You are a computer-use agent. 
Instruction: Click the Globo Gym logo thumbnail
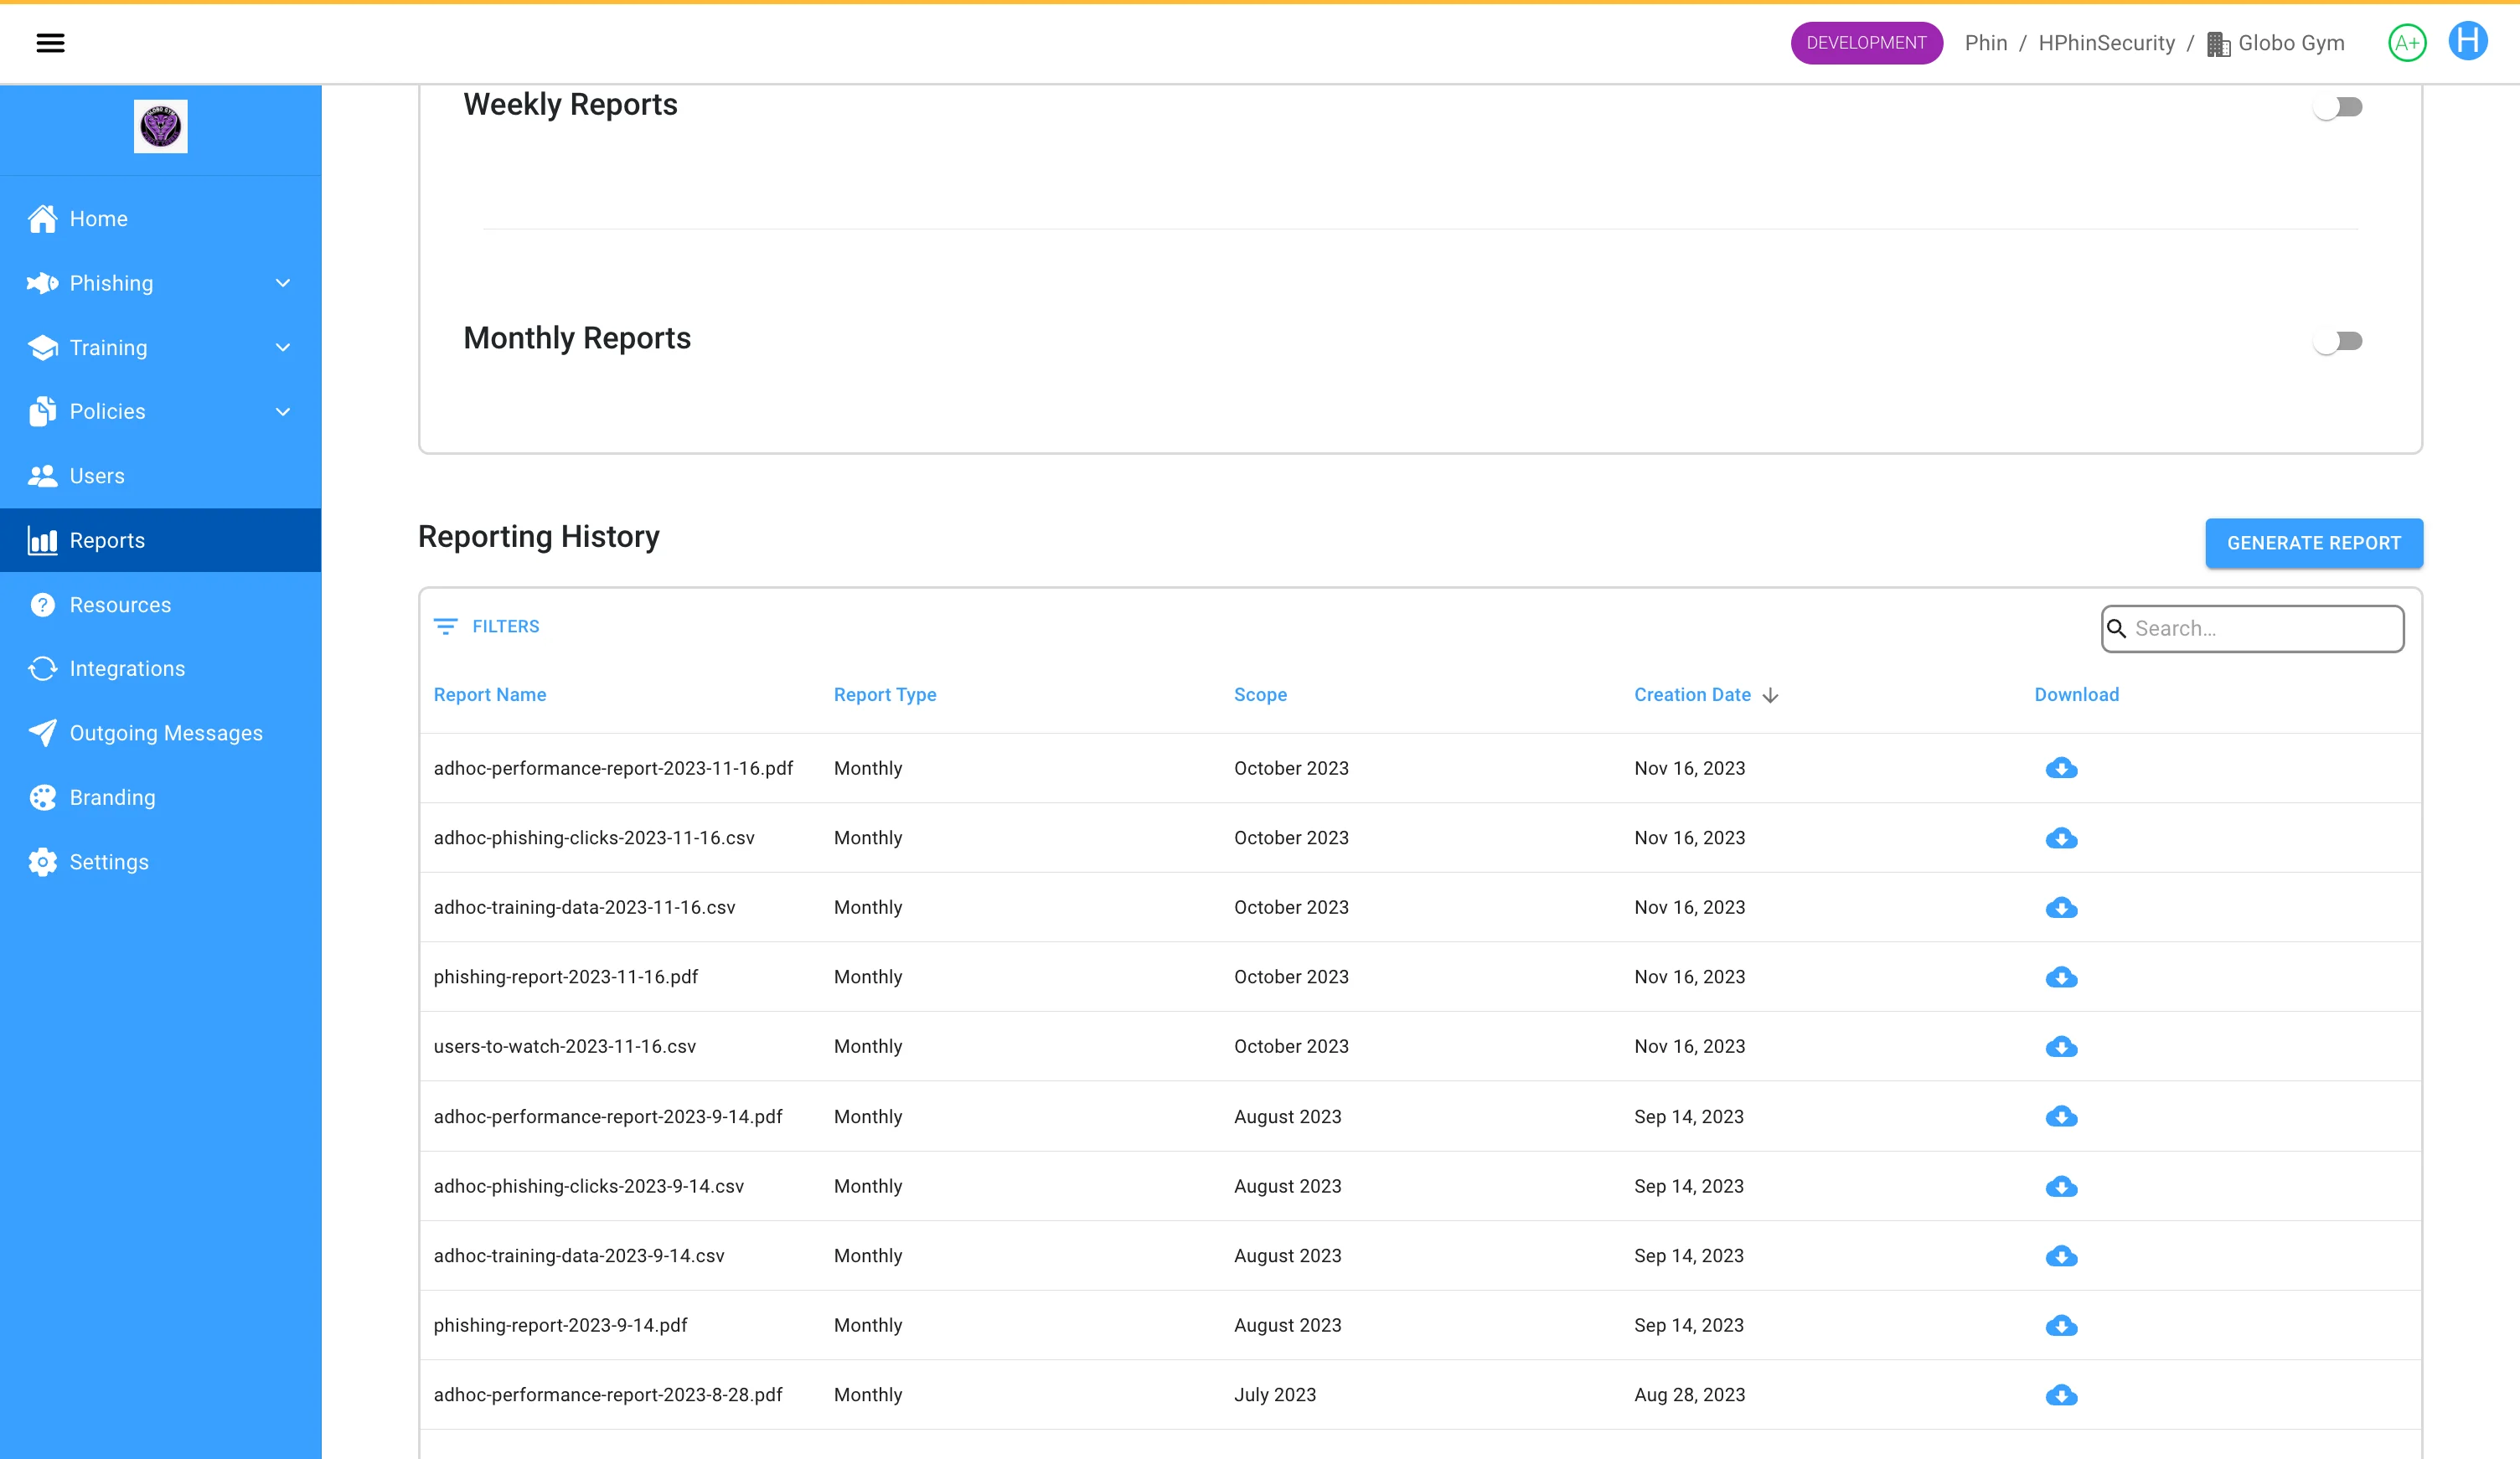[161, 127]
